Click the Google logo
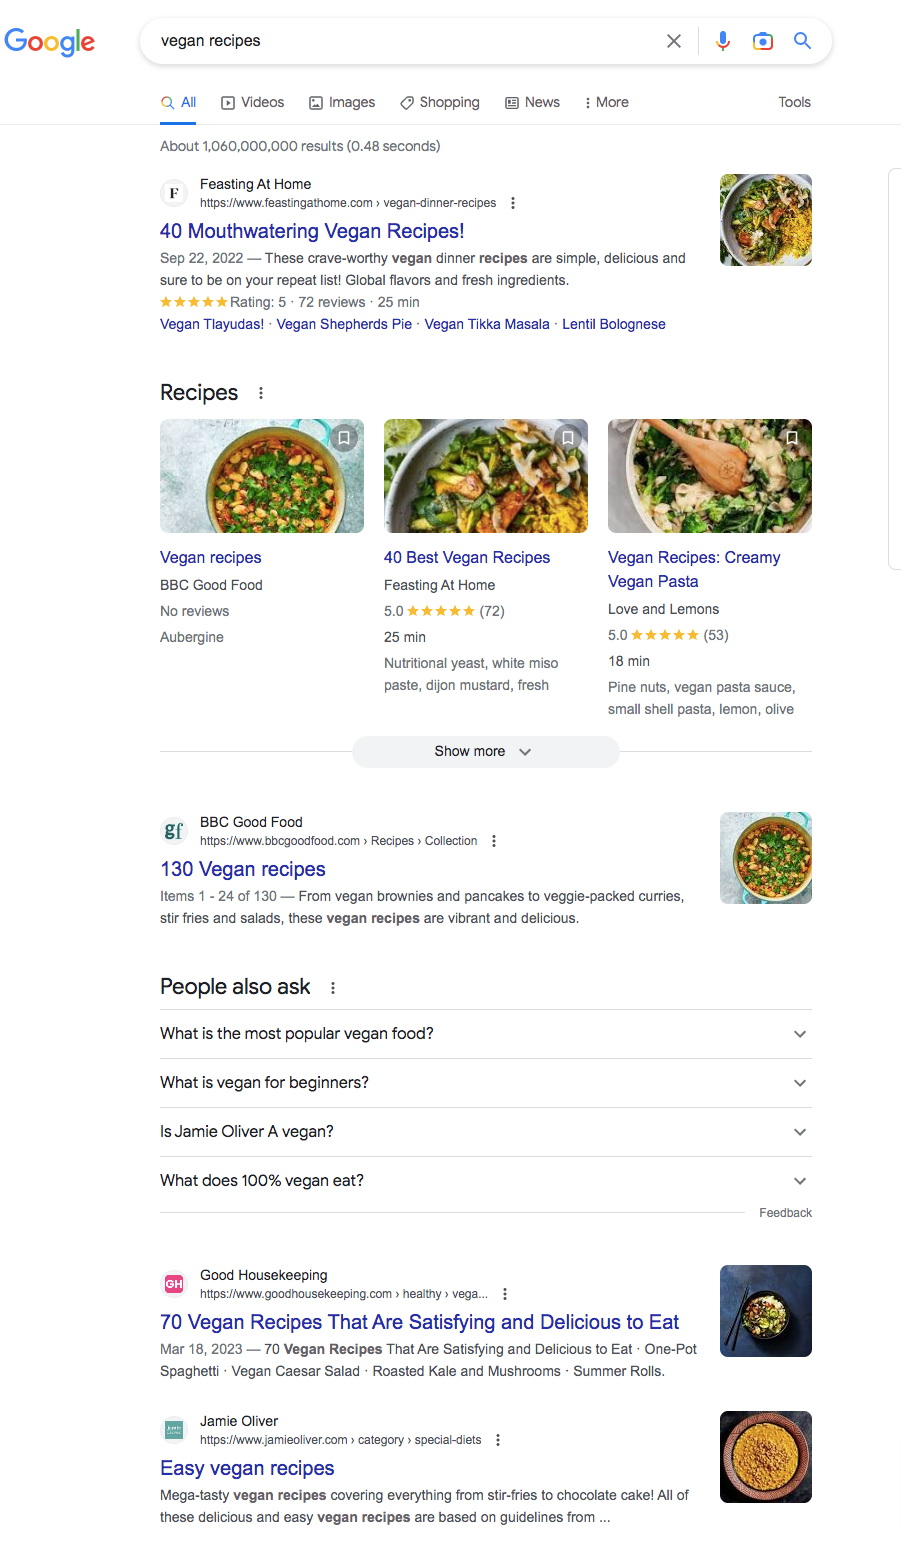This screenshot has width=901, height=1550. tap(50, 41)
